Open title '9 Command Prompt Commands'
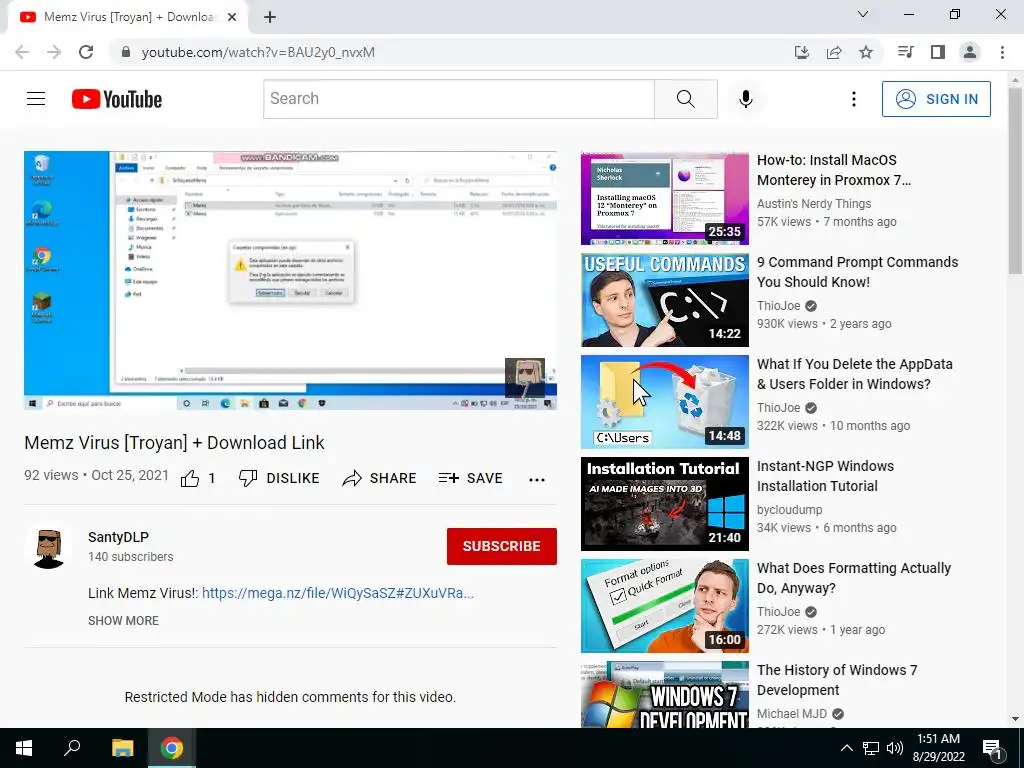This screenshot has width=1024, height=768. (857, 272)
